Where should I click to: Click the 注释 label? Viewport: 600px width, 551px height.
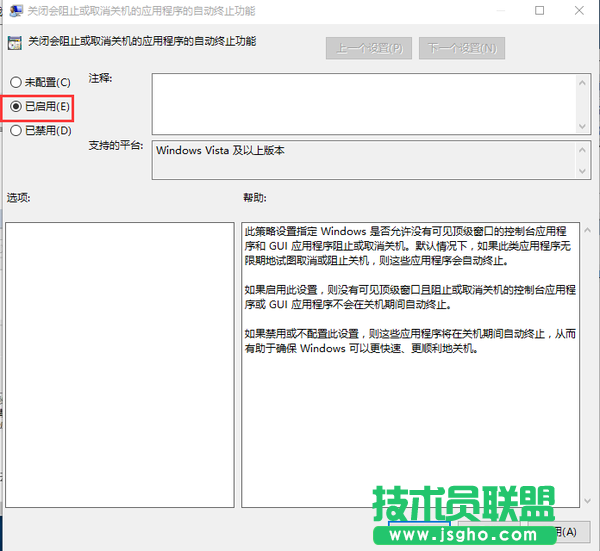coord(100,78)
